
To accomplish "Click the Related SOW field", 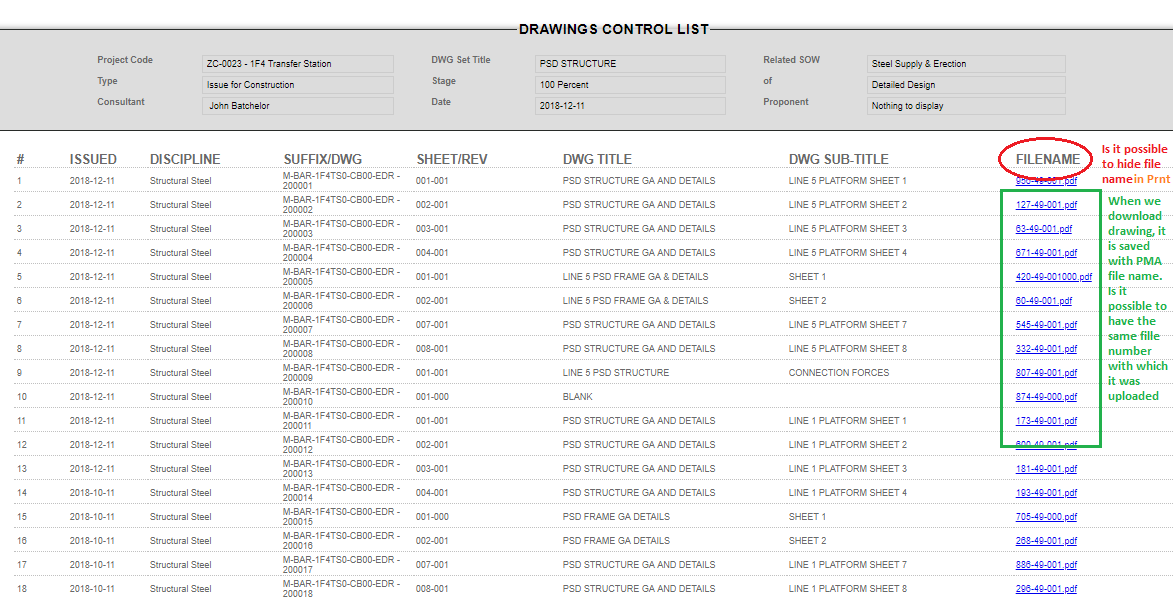I will [965, 64].
